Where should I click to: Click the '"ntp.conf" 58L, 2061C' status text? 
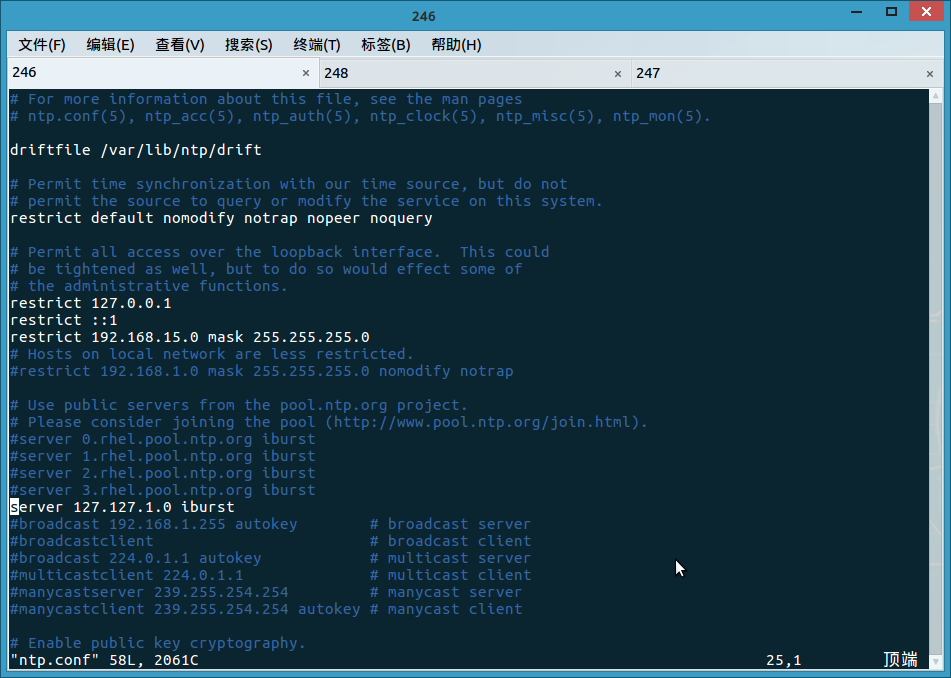104,660
